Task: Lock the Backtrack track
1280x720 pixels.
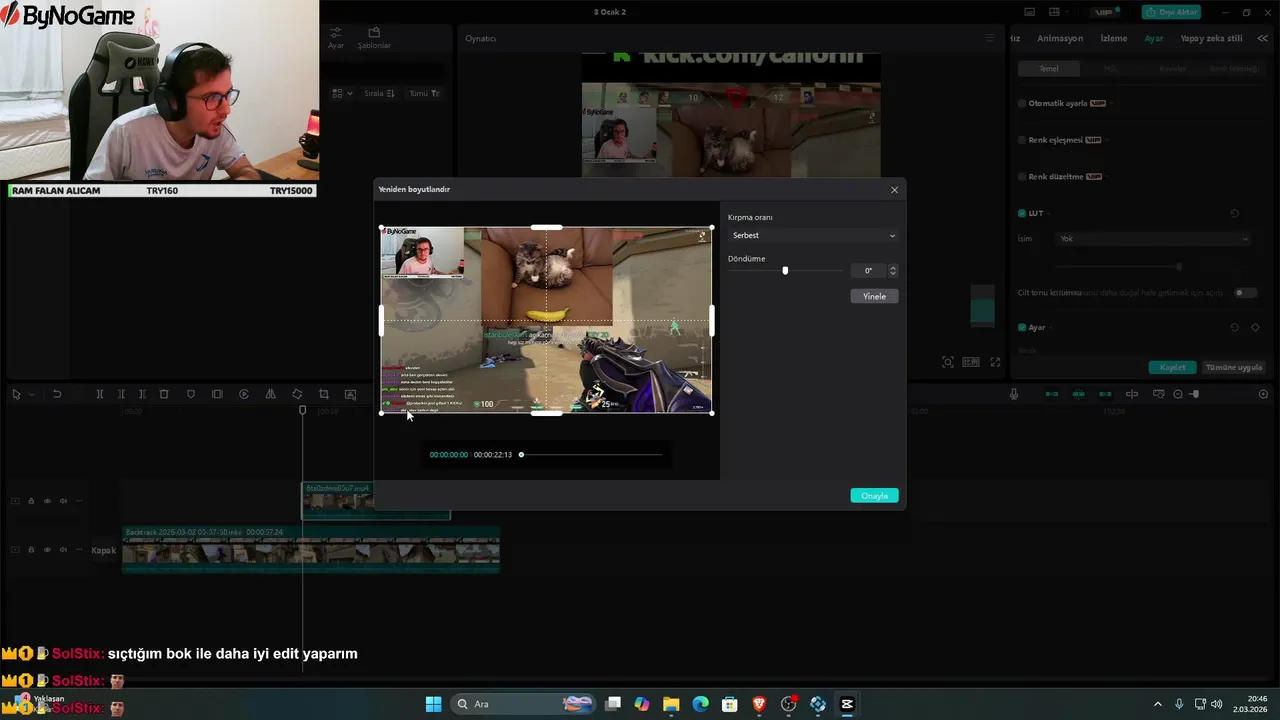Action: 31,550
